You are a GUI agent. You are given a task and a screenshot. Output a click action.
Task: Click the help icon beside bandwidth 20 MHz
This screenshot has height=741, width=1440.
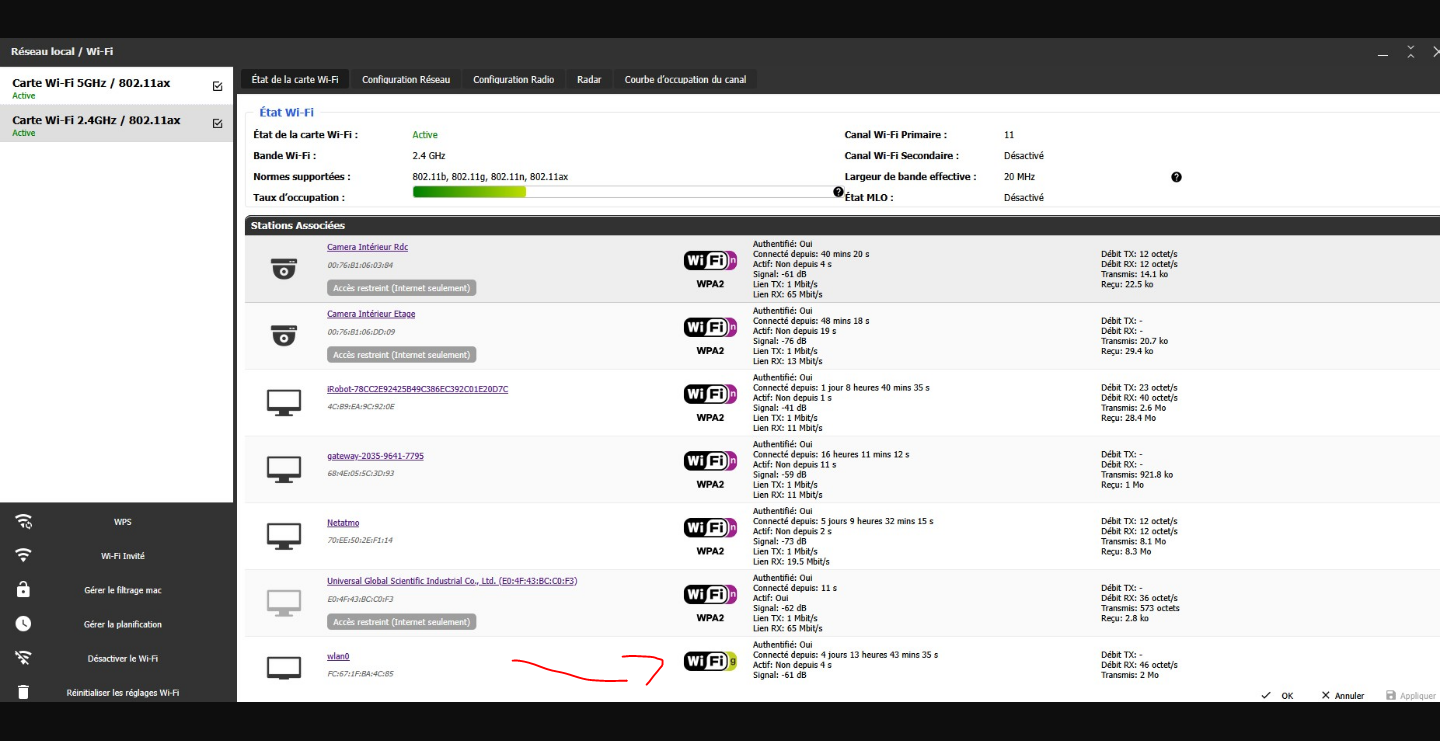[x=1176, y=177]
